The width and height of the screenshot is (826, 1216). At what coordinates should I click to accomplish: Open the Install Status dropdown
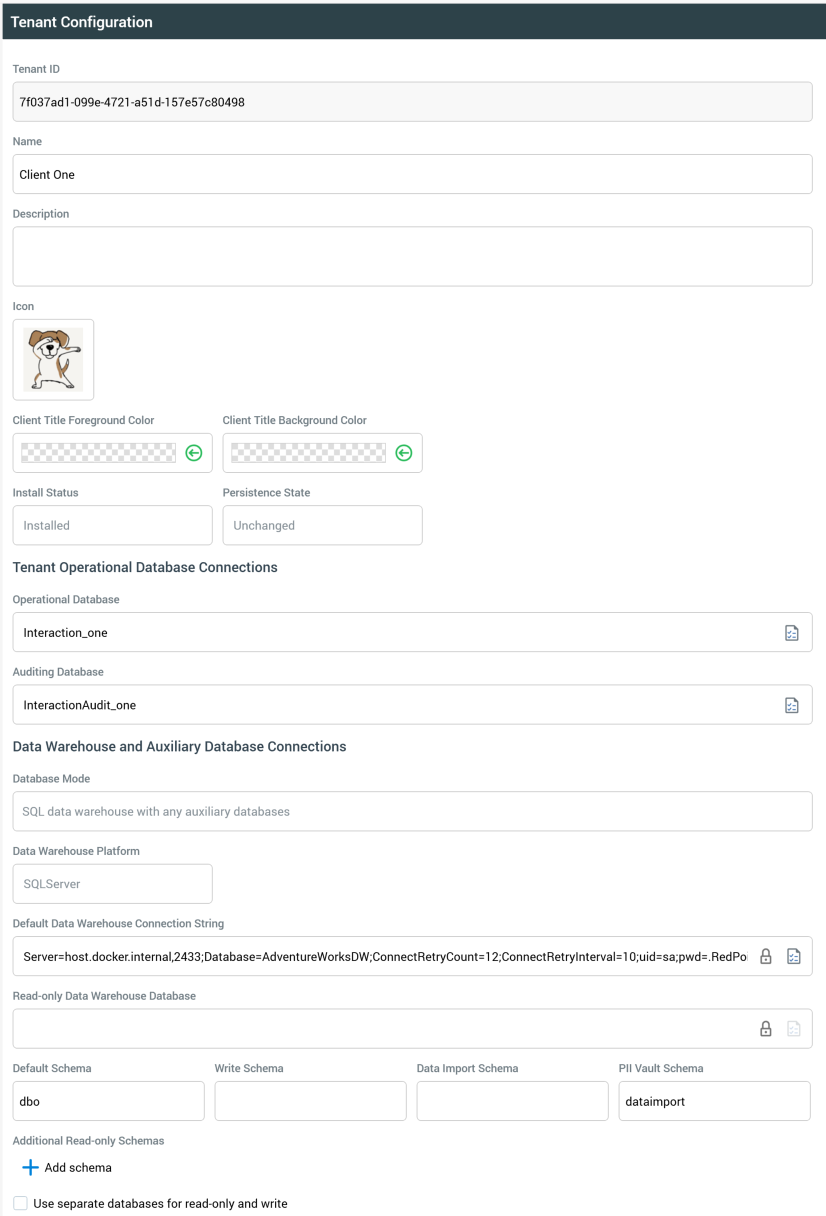tap(113, 525)
